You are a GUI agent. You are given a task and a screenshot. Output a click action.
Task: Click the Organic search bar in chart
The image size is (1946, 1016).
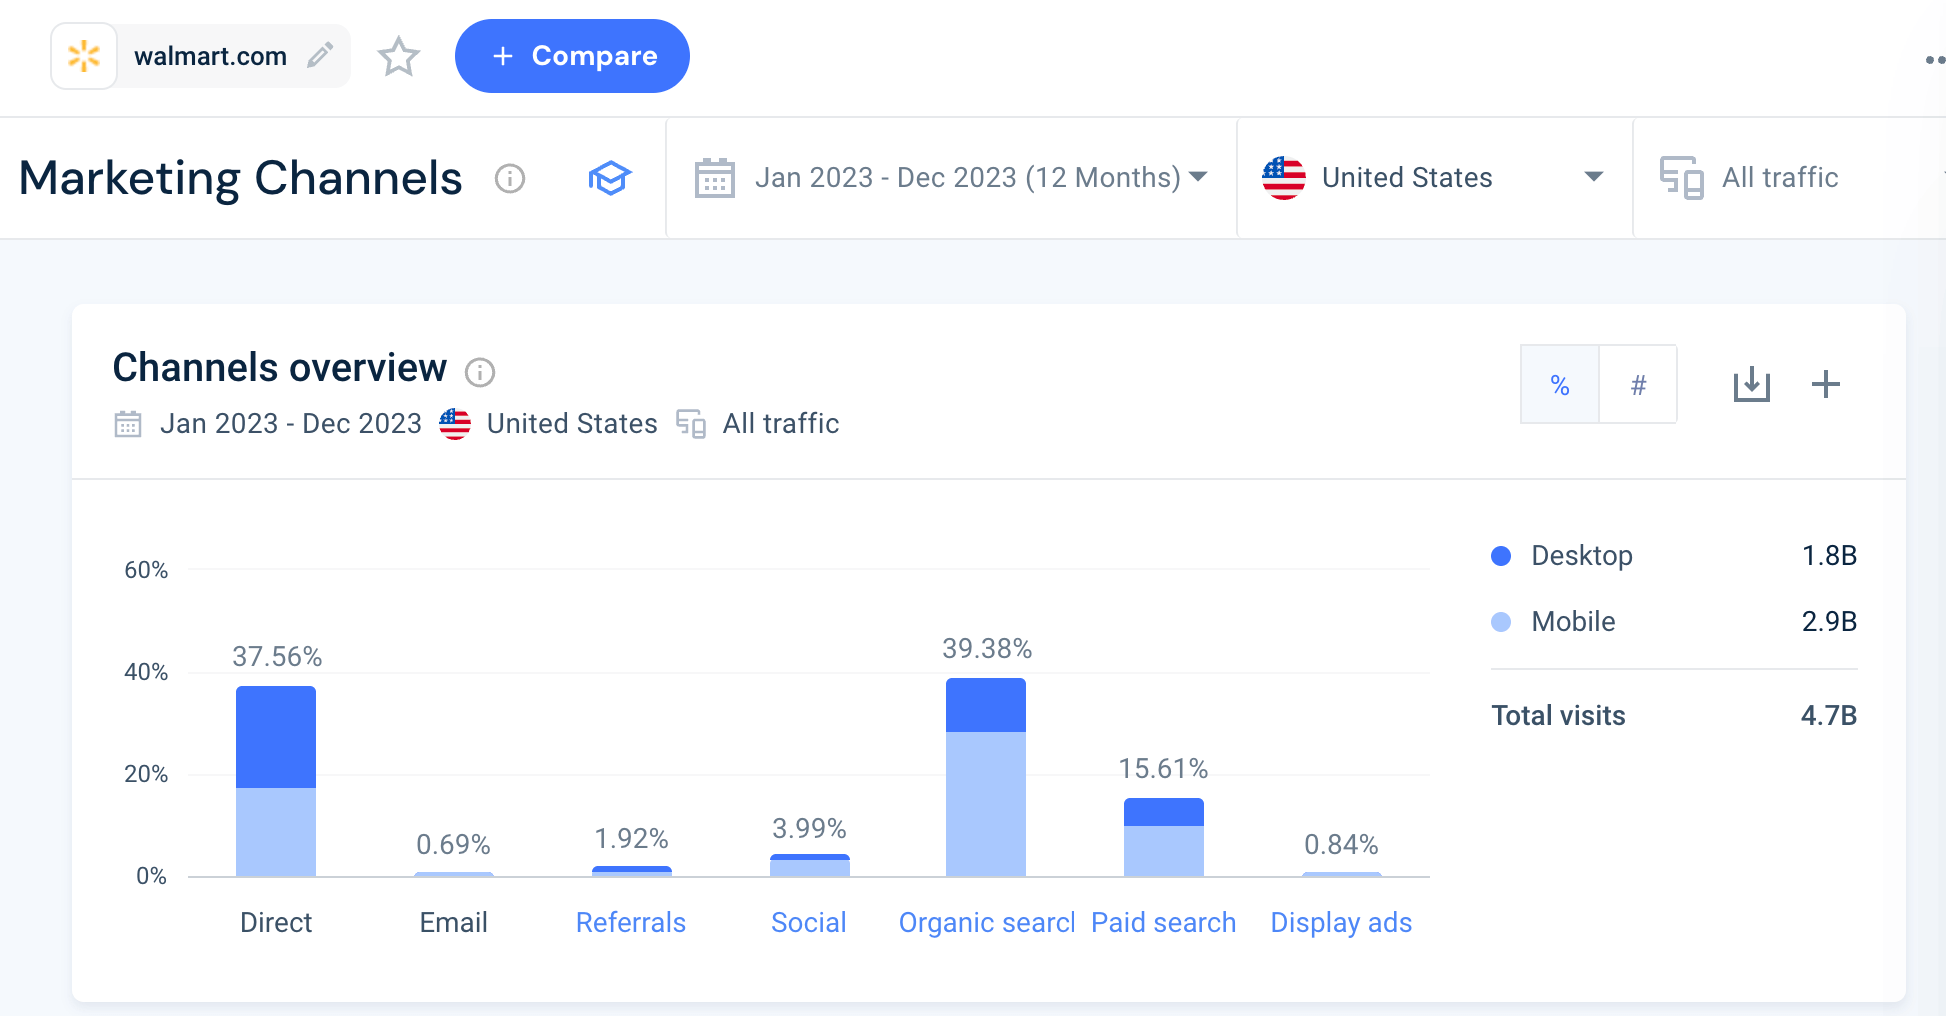[x=986, y=777]
